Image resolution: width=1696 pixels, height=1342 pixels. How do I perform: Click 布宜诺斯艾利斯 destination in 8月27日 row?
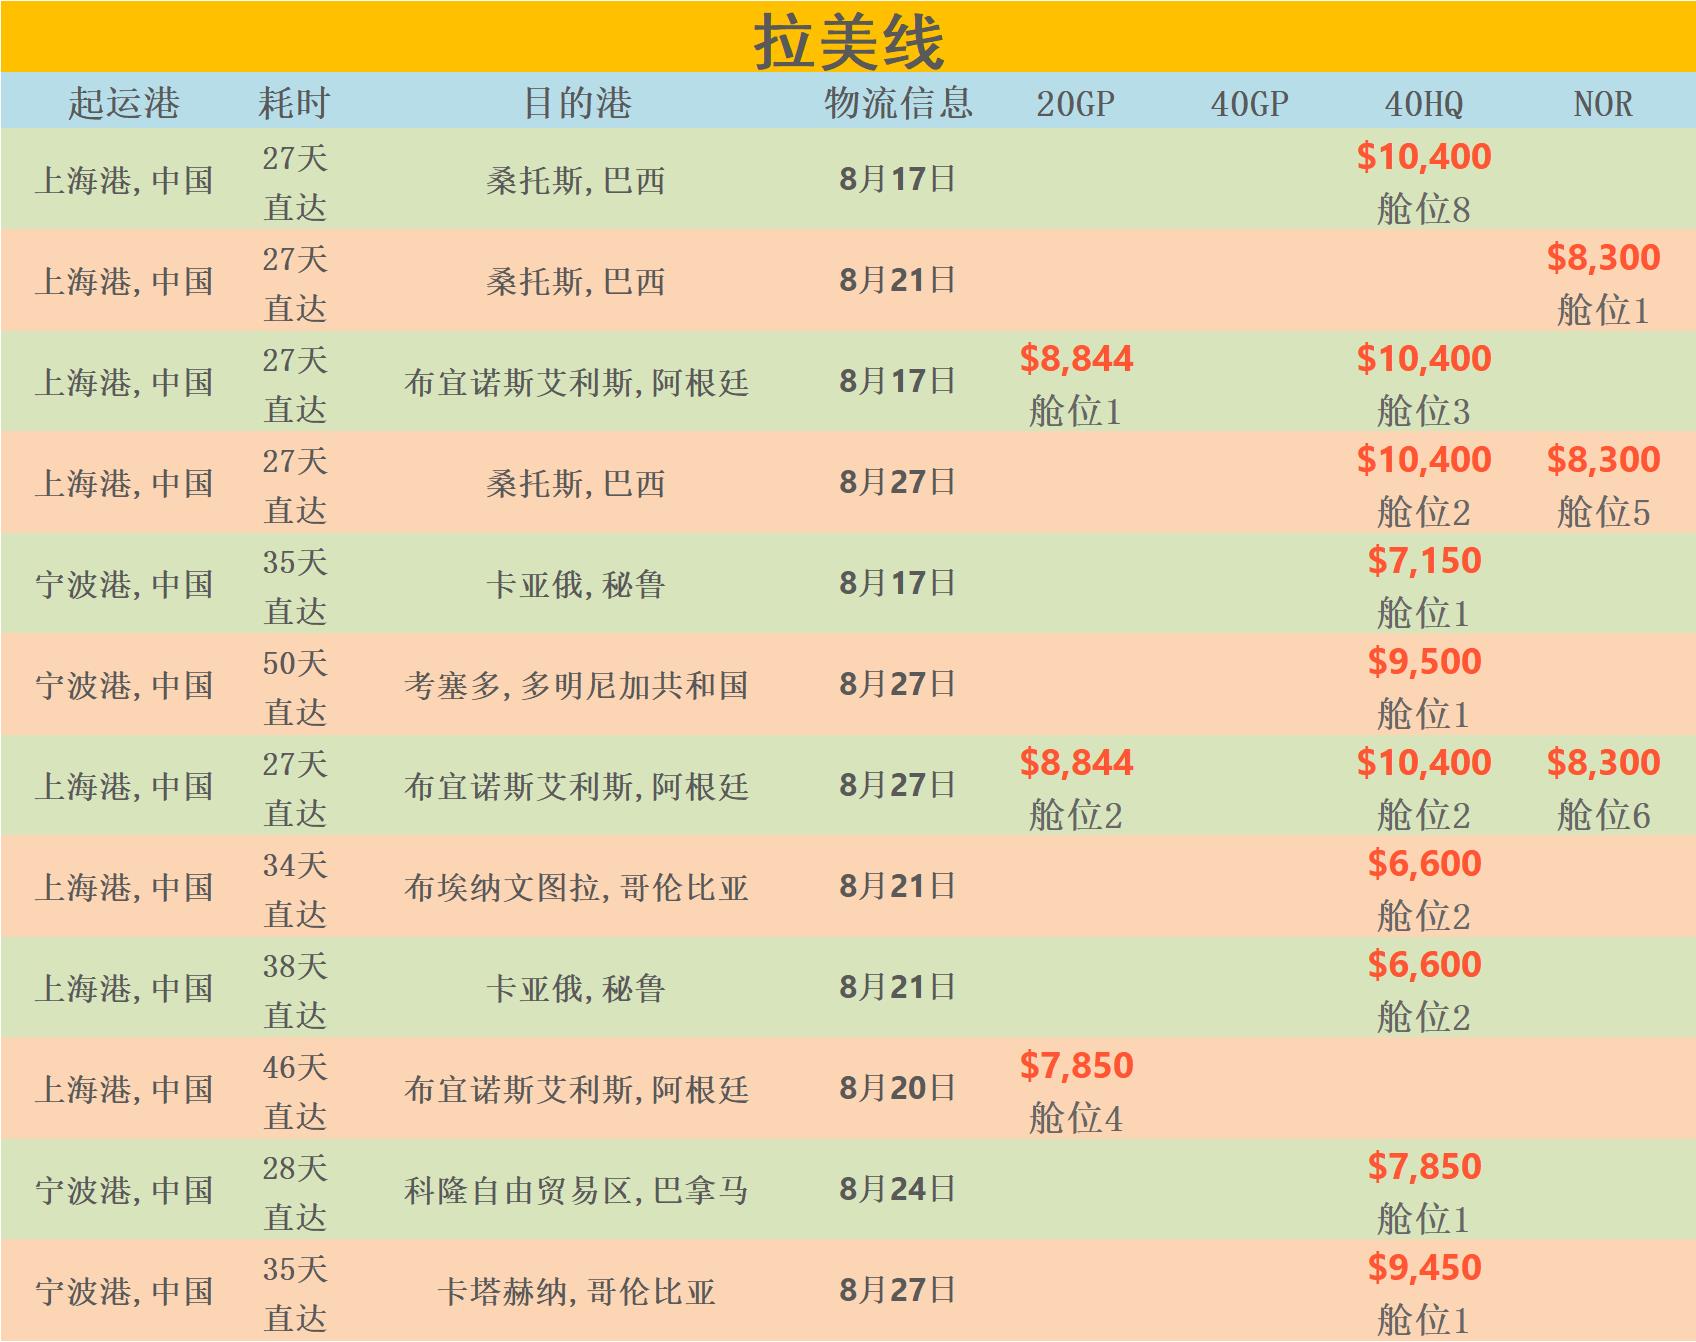point(577,786)
